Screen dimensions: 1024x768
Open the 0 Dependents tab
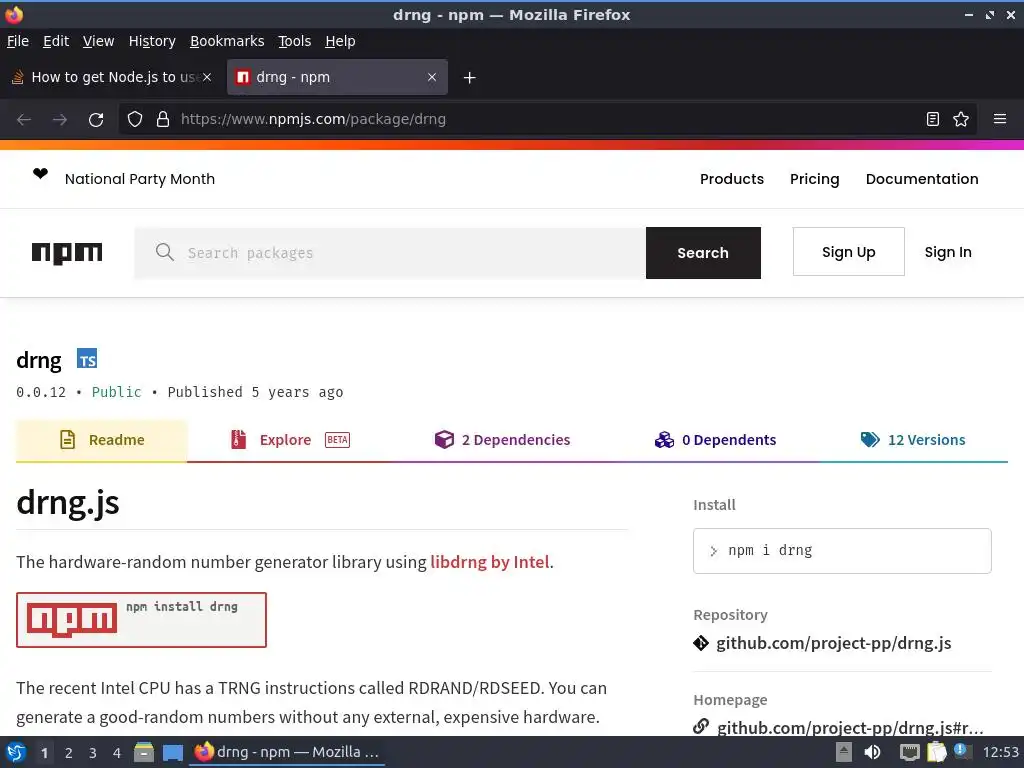pos(715,440)
